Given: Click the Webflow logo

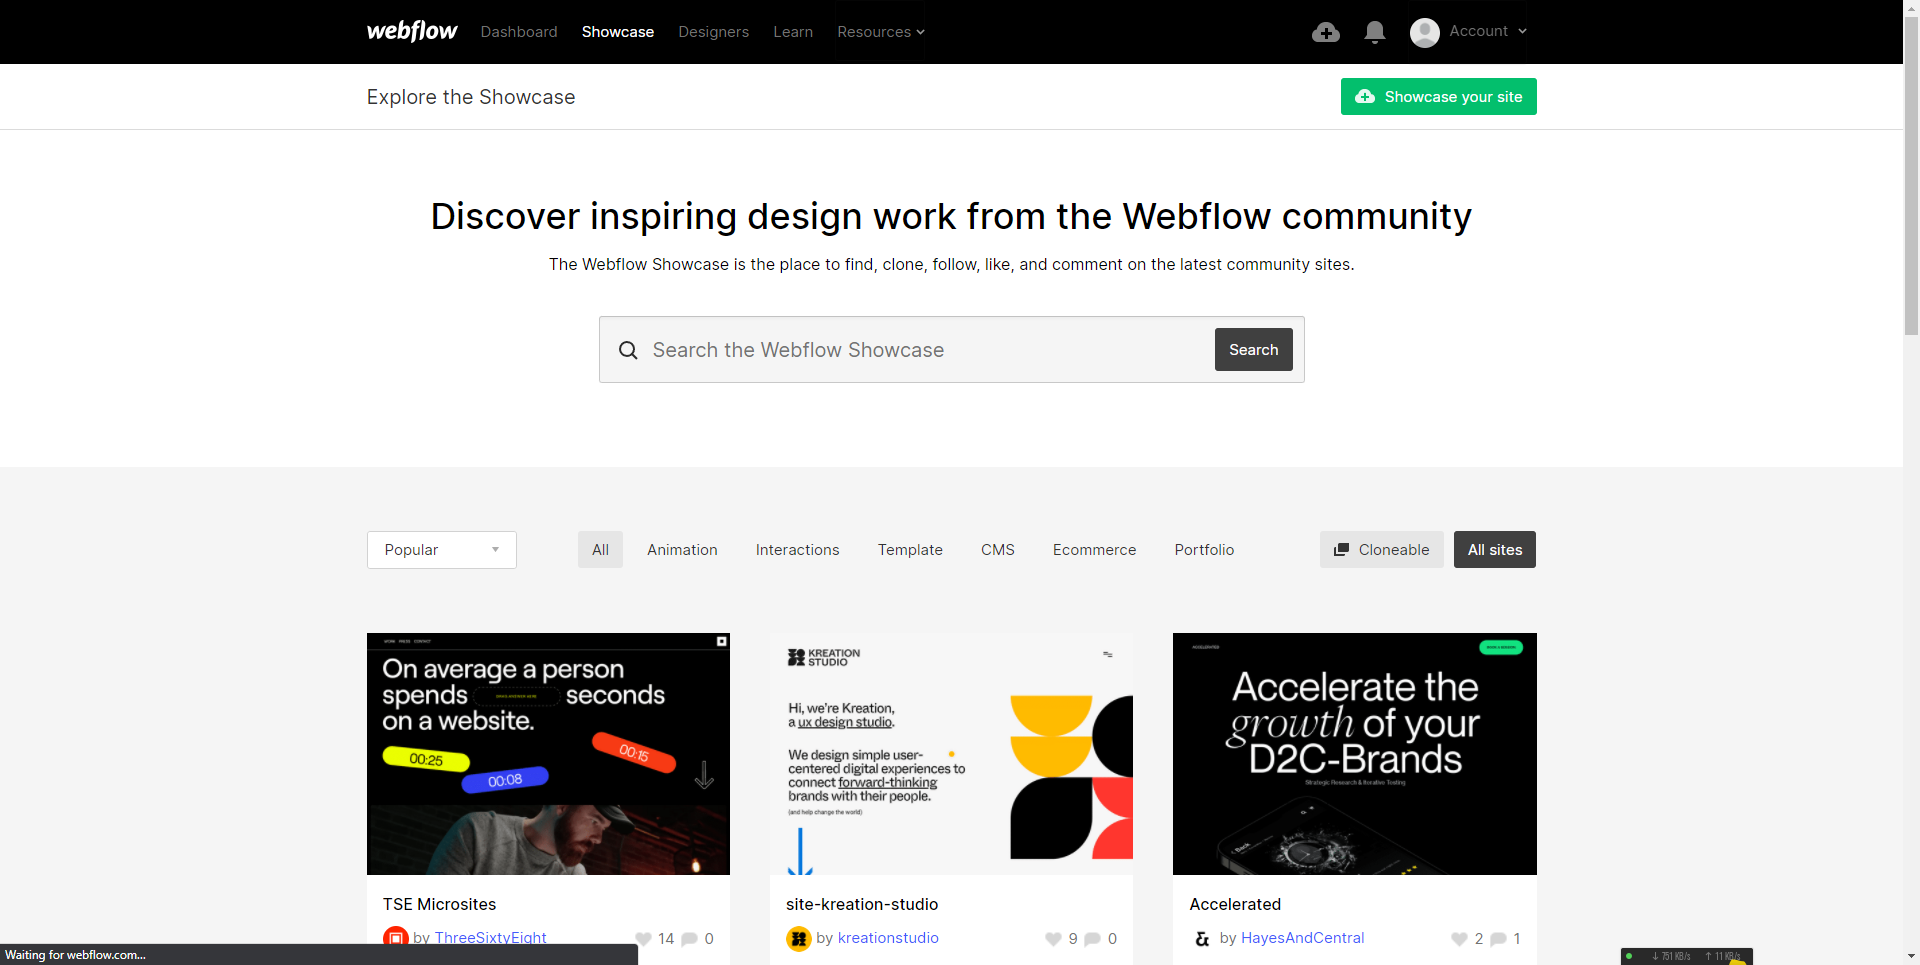Looking at the screenshot, I should click(x=412, y=31).
